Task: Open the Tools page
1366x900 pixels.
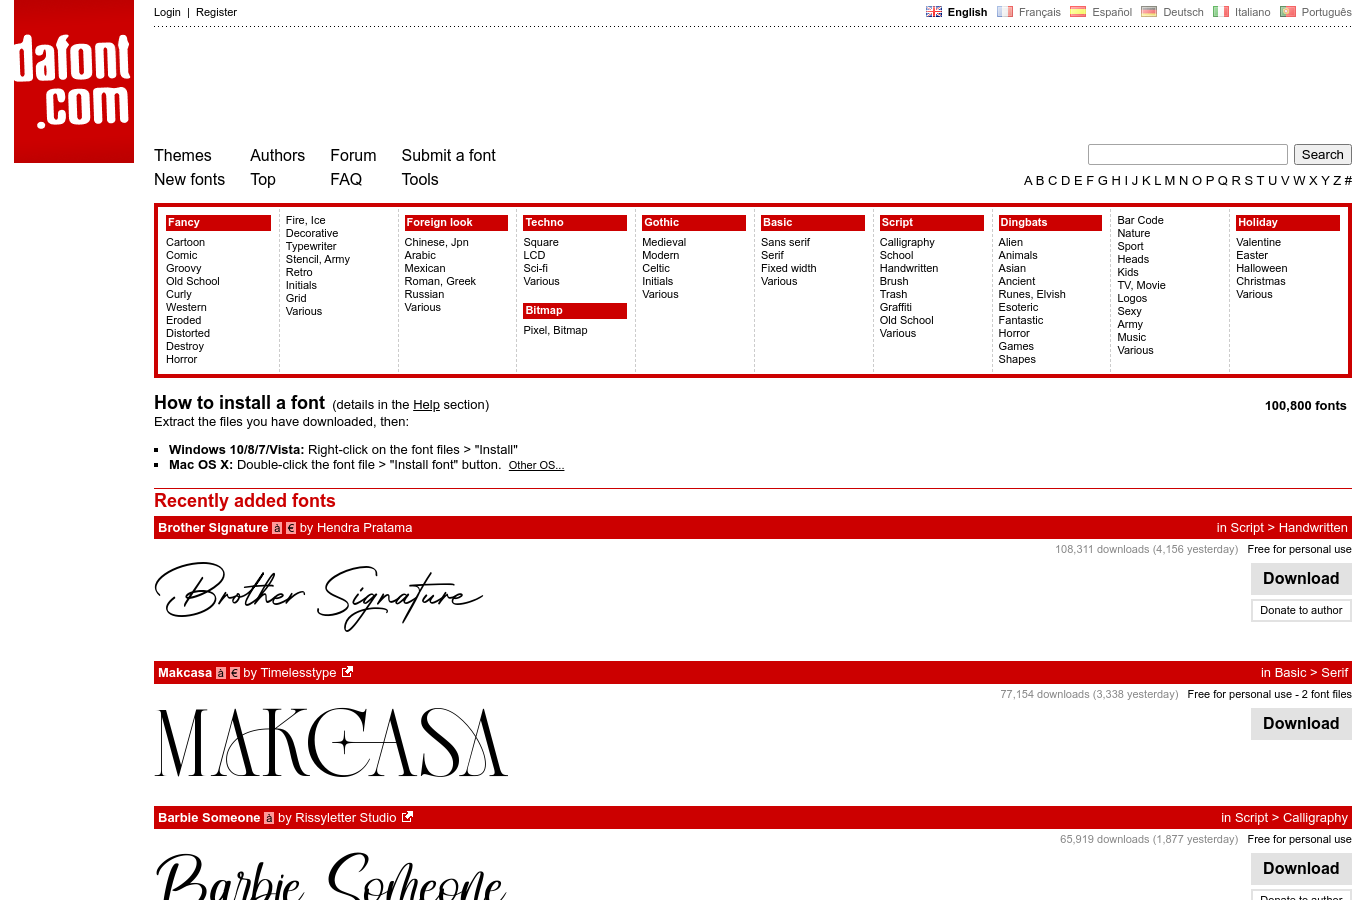Action: 420,180
